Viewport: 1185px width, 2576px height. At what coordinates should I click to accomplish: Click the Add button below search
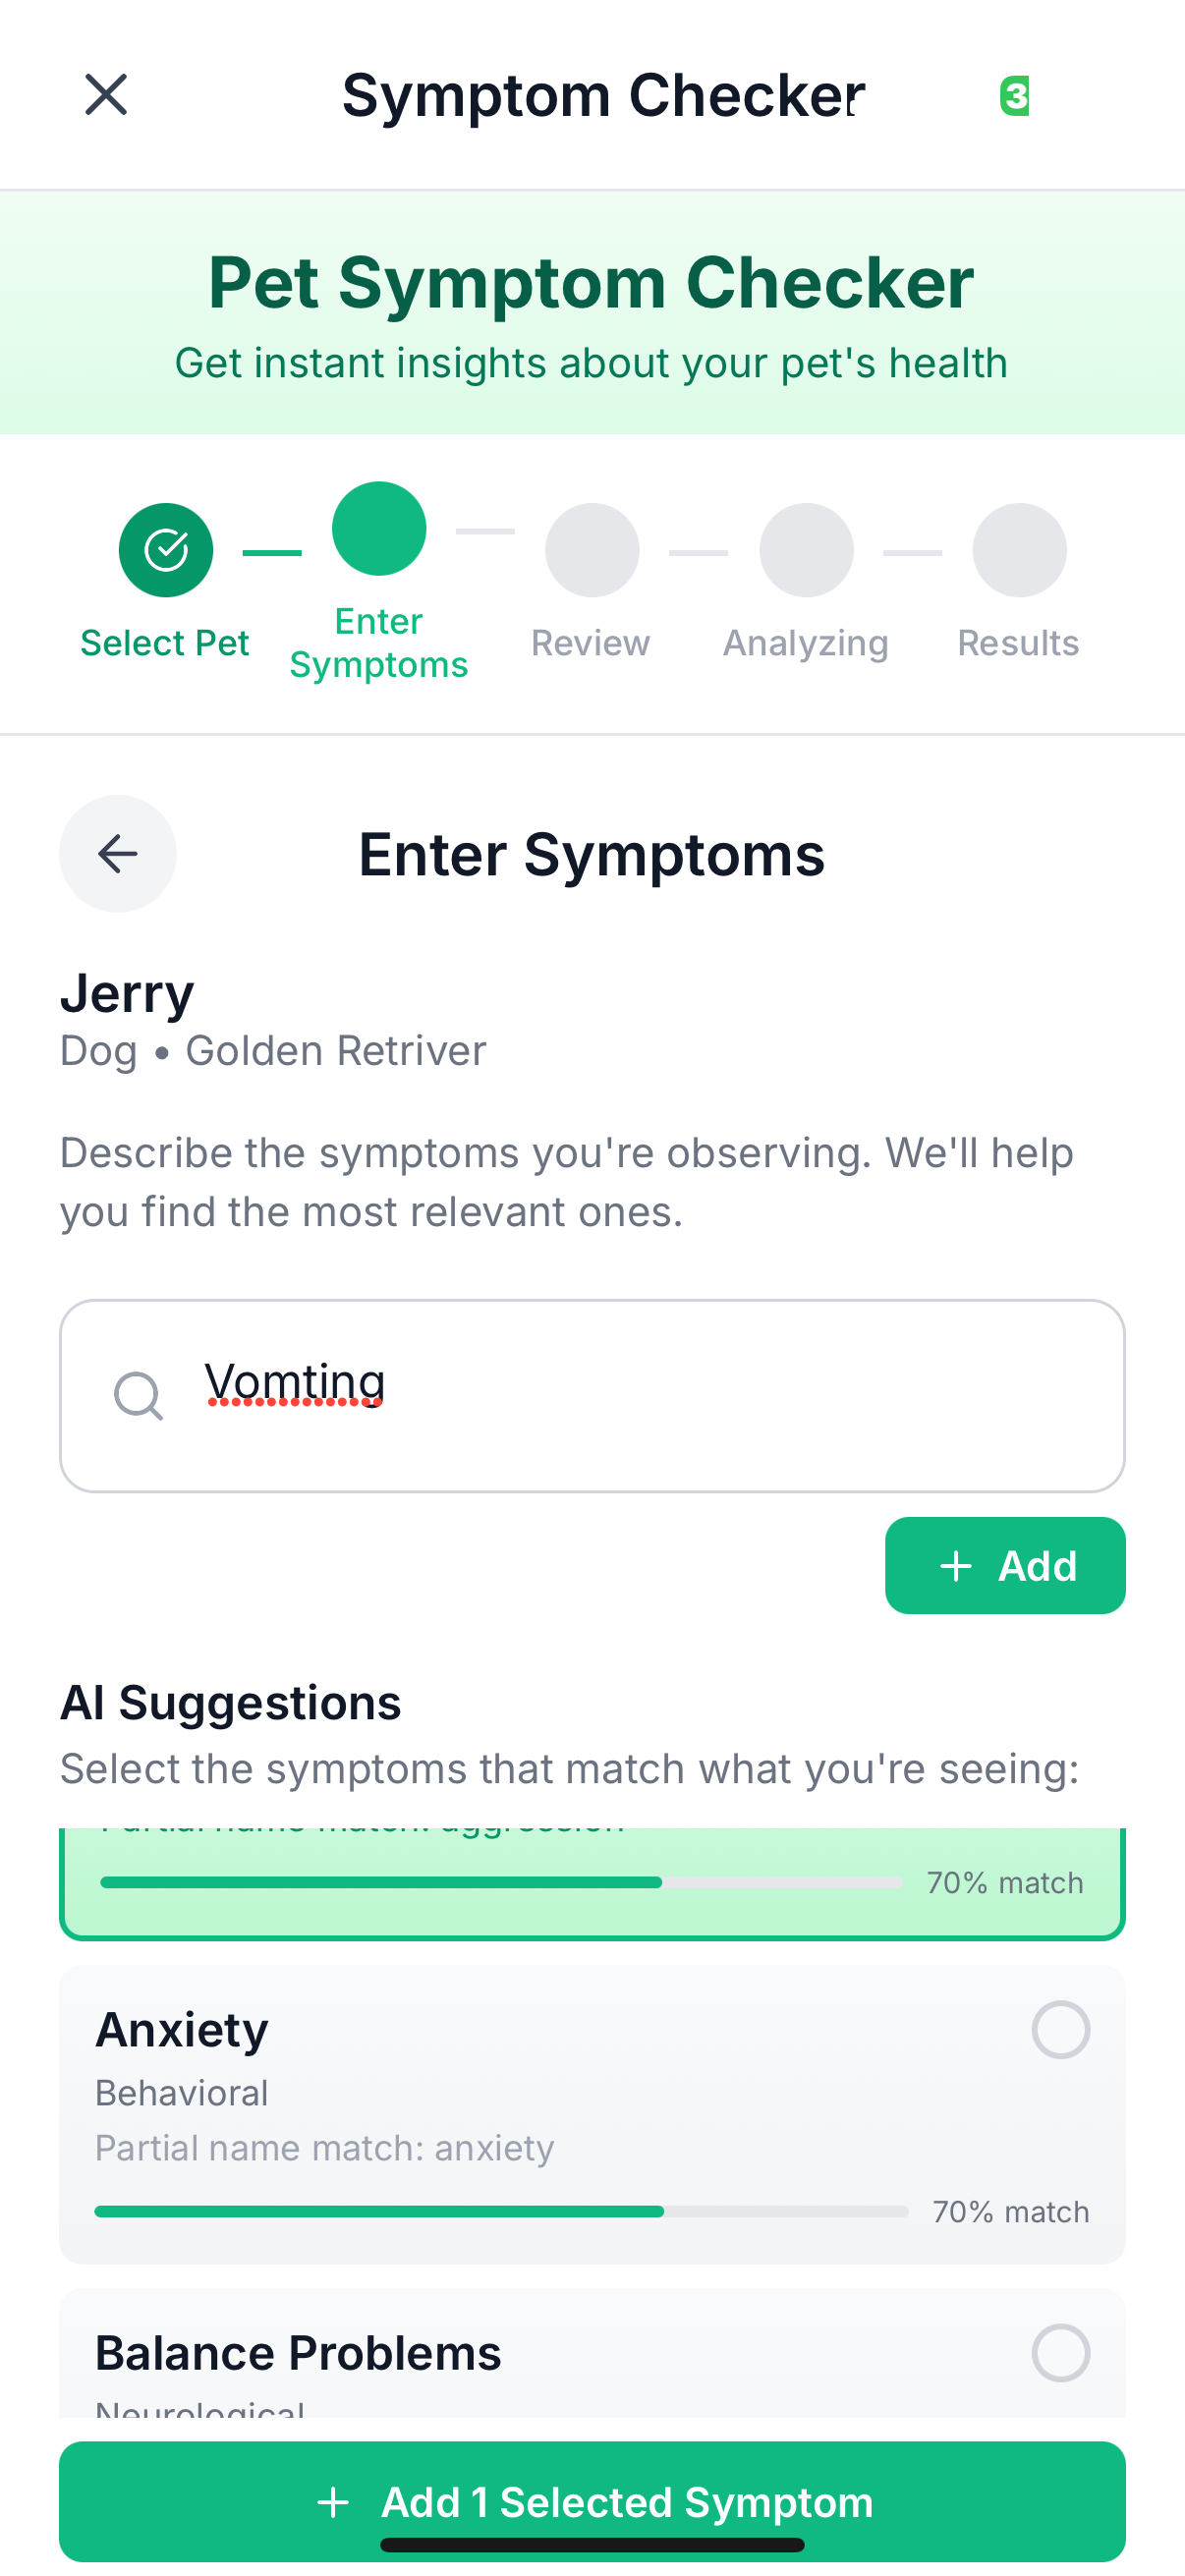tap(1005, 1565)
